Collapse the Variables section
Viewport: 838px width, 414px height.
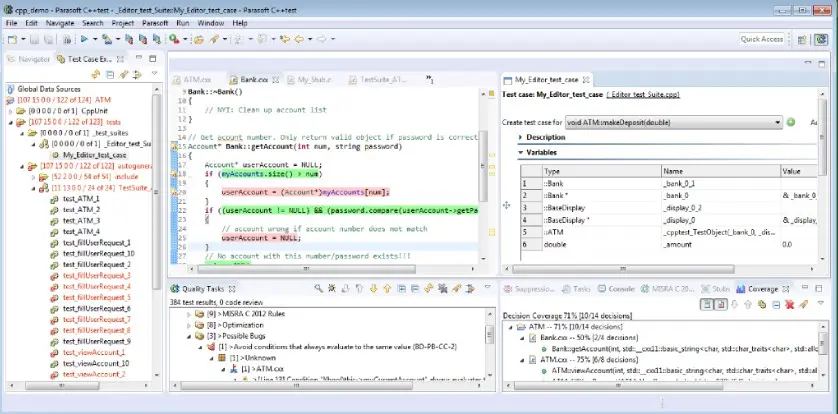coord(521,152)
